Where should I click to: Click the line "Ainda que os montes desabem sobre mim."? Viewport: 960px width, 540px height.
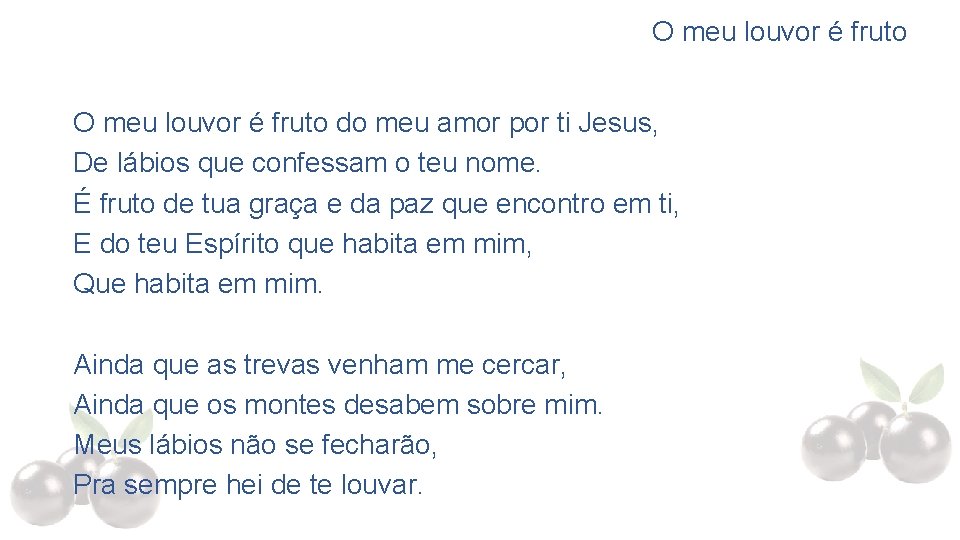pos(338,405)
